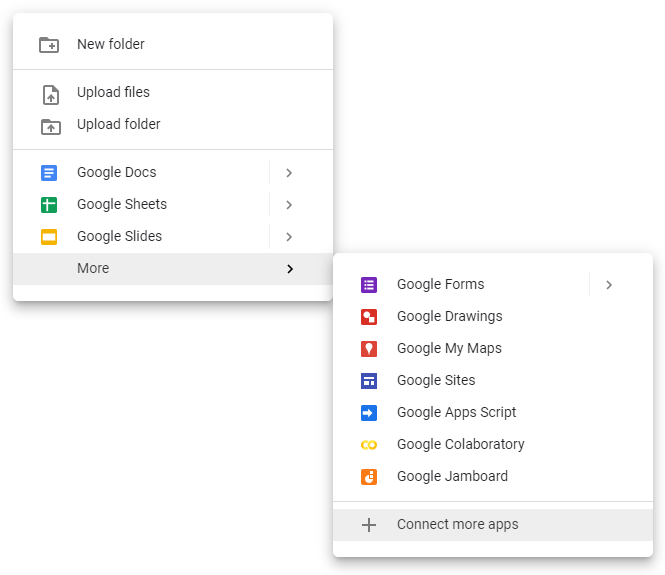Screen dimensions: 665x575
Task: Click the Google Sites icon
Action: tap(369, 381)
